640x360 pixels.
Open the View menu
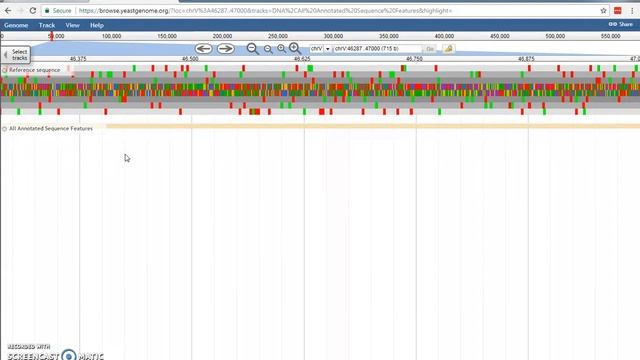point(72,25)
